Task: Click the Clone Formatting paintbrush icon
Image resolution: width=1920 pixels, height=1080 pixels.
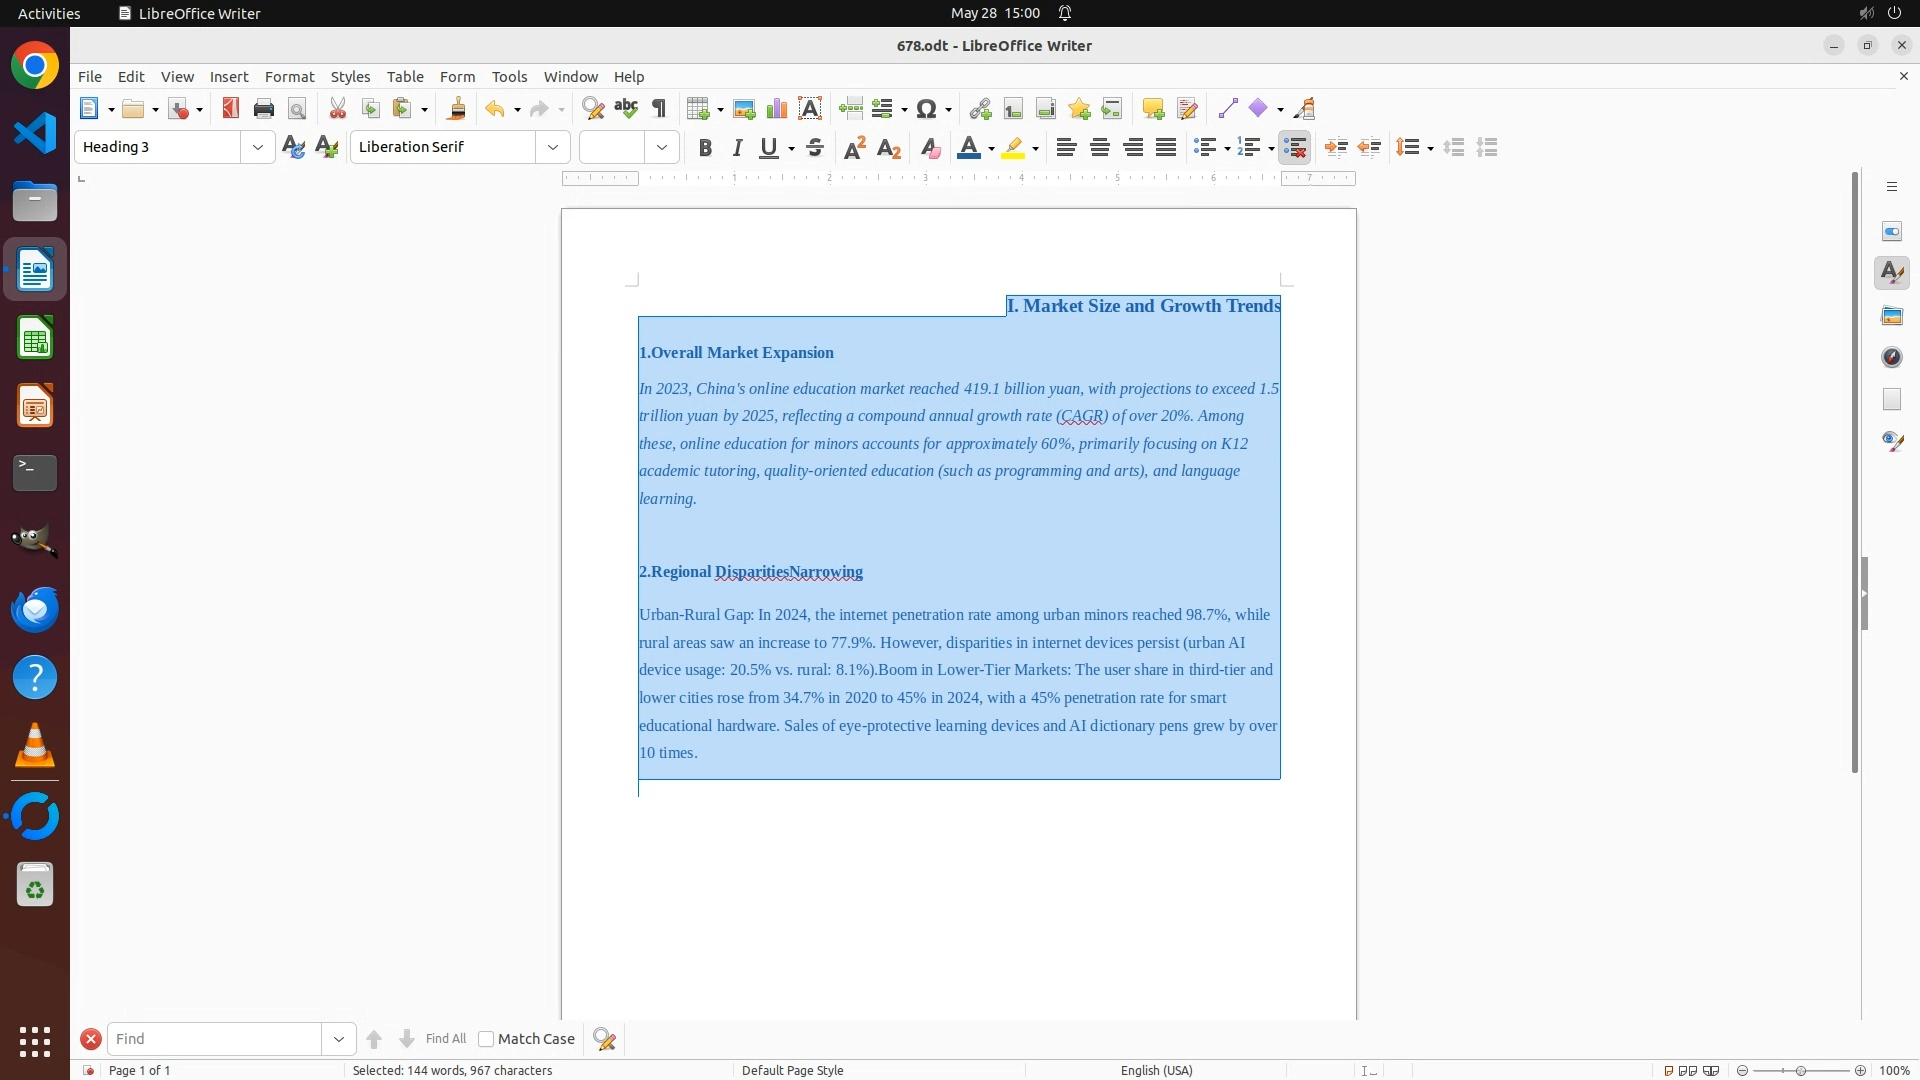Action: 457,109
